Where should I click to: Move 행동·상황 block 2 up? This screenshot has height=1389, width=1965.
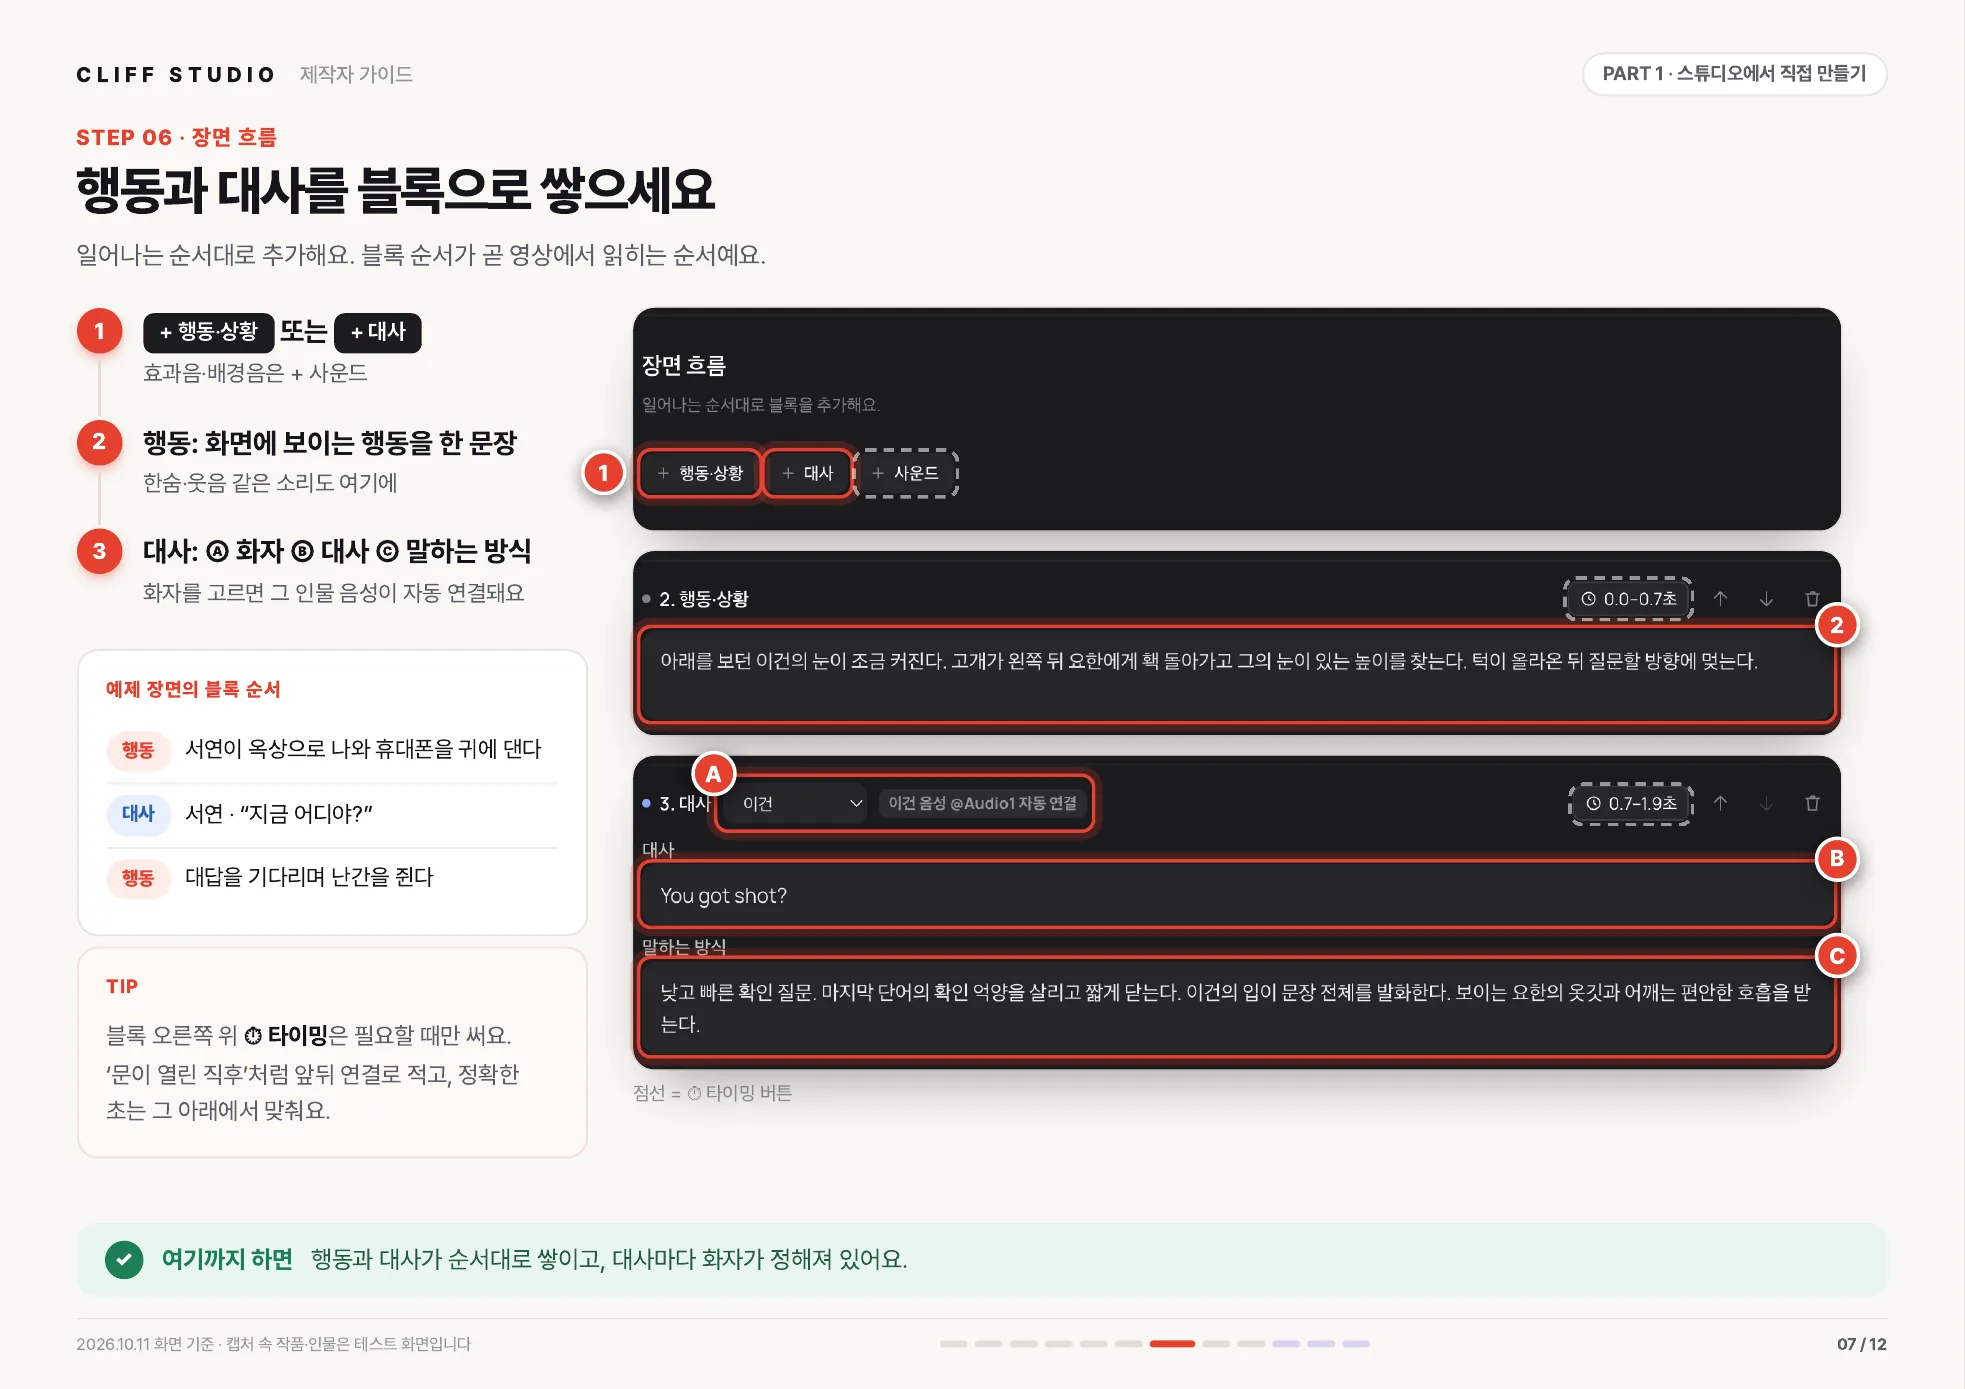[1720, 599]
